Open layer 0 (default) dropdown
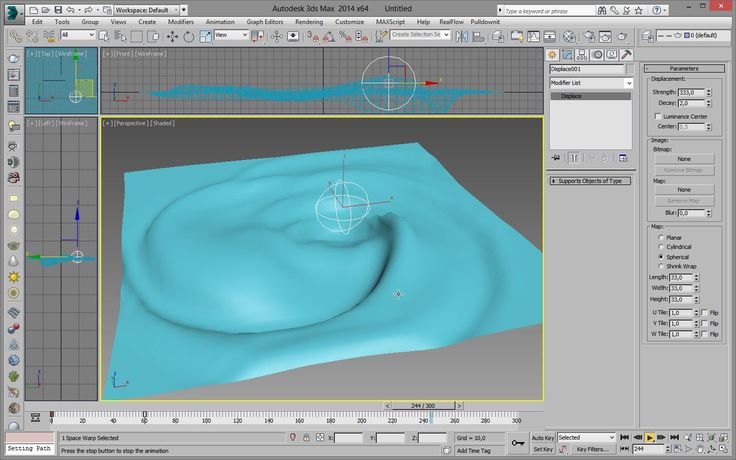 point(694,35)
